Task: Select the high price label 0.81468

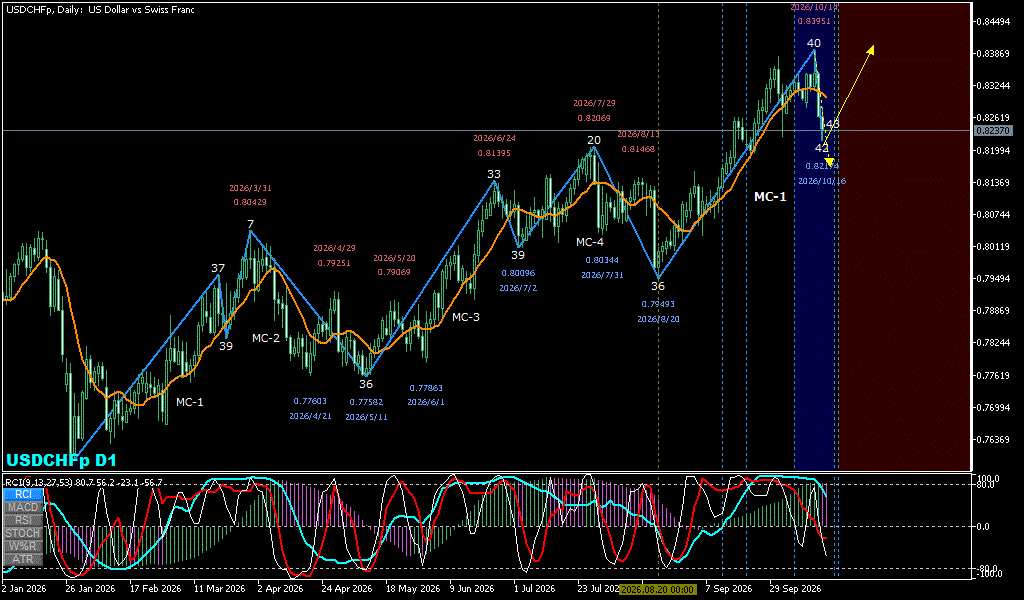Action: 638,149
